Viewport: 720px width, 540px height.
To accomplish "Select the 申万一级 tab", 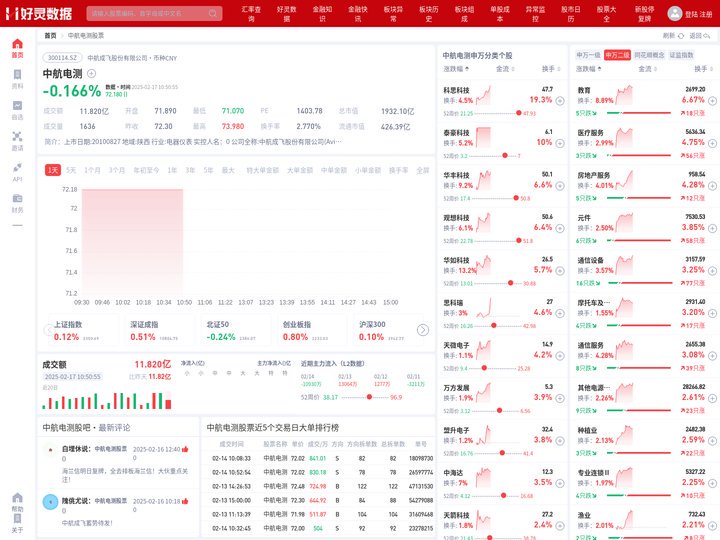I will pyautogui.click(x=589, y=55).
